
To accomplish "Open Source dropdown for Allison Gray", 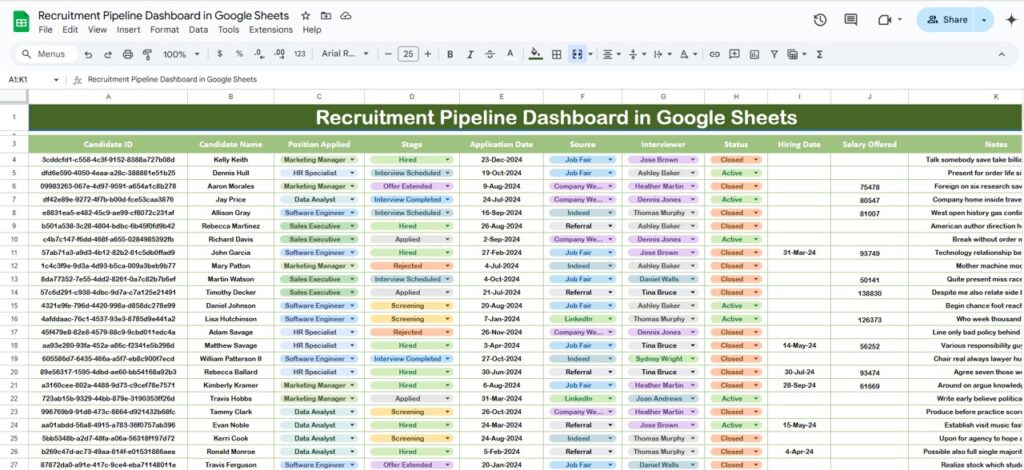I will coord(611,213).
